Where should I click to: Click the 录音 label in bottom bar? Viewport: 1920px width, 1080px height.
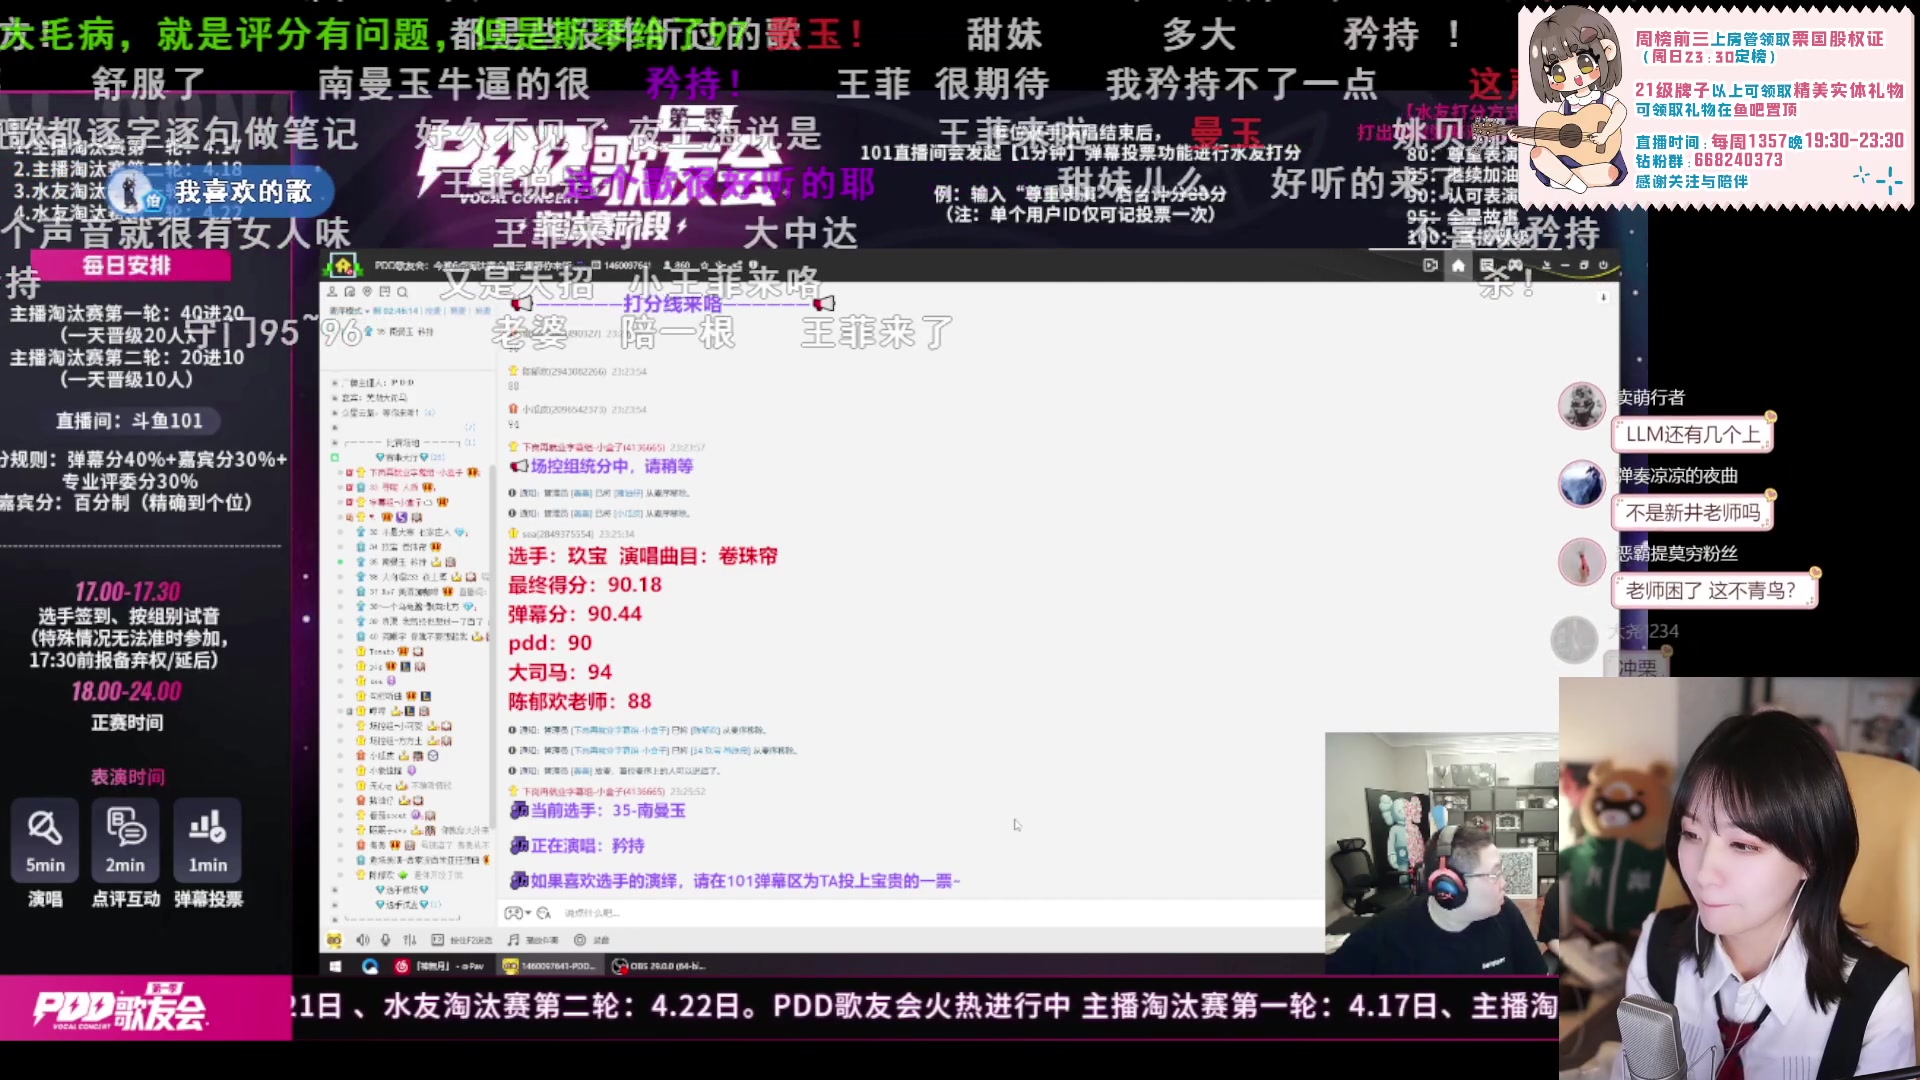tap(601, 940)
